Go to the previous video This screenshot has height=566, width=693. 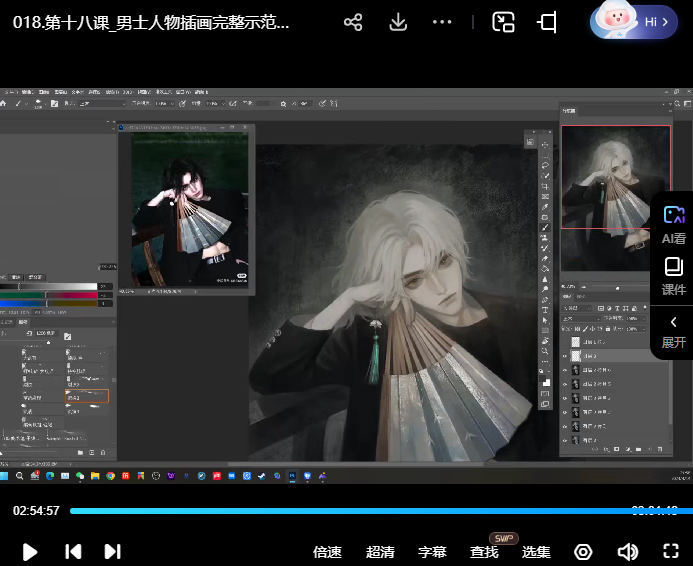tap(73, 551)
